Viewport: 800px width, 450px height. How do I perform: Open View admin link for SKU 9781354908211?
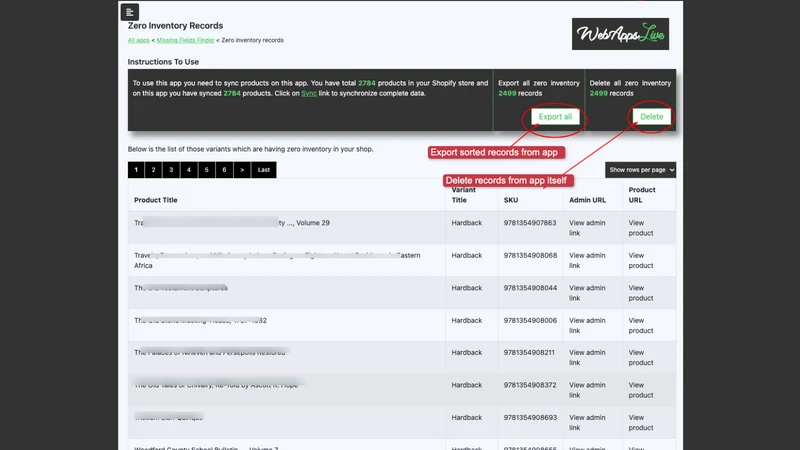click(x=587, y=358)
